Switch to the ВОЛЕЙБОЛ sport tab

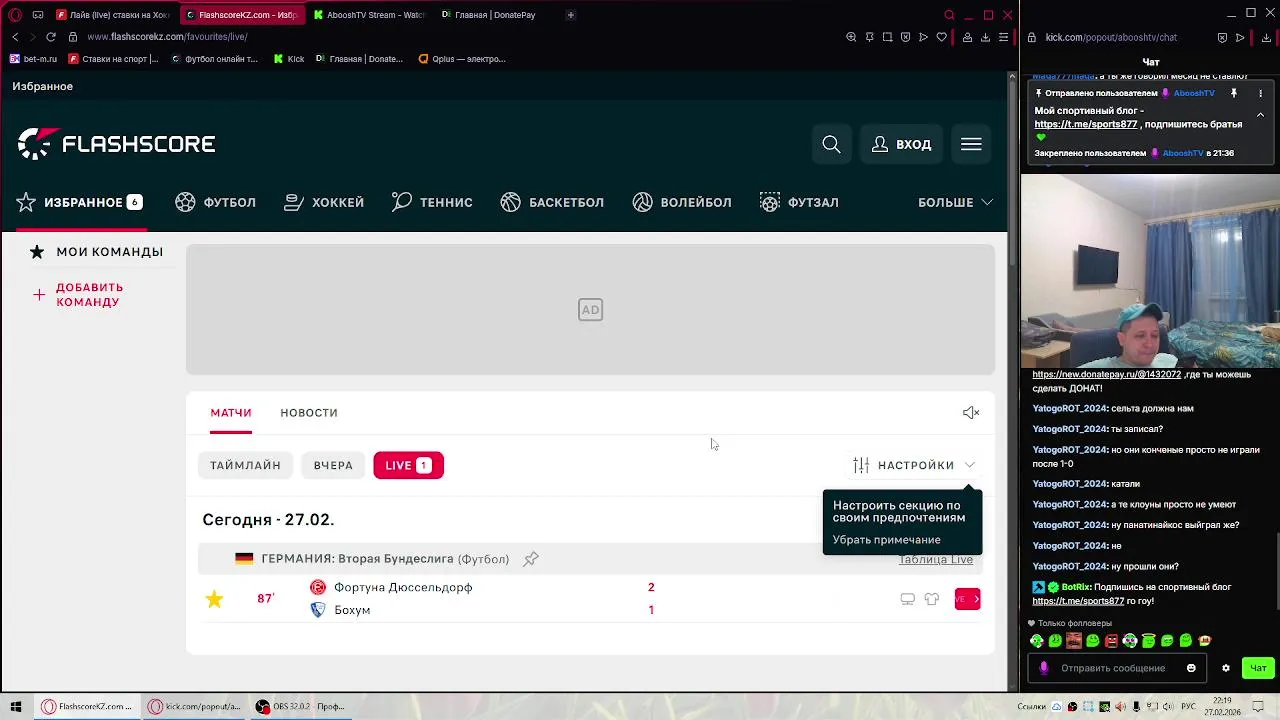pyautogui.click(x=682, y=202)
